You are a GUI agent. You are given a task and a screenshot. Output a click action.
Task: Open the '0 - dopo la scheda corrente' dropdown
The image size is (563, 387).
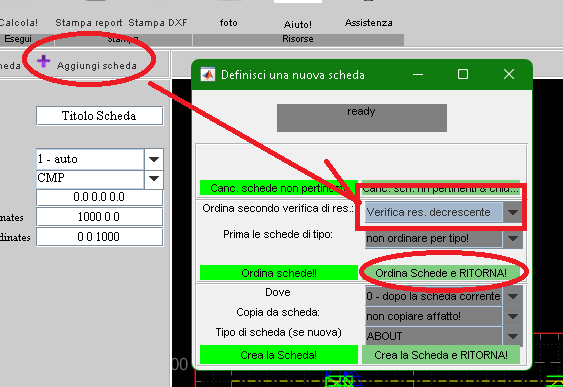pyautogui.click(x=444, y=296)
